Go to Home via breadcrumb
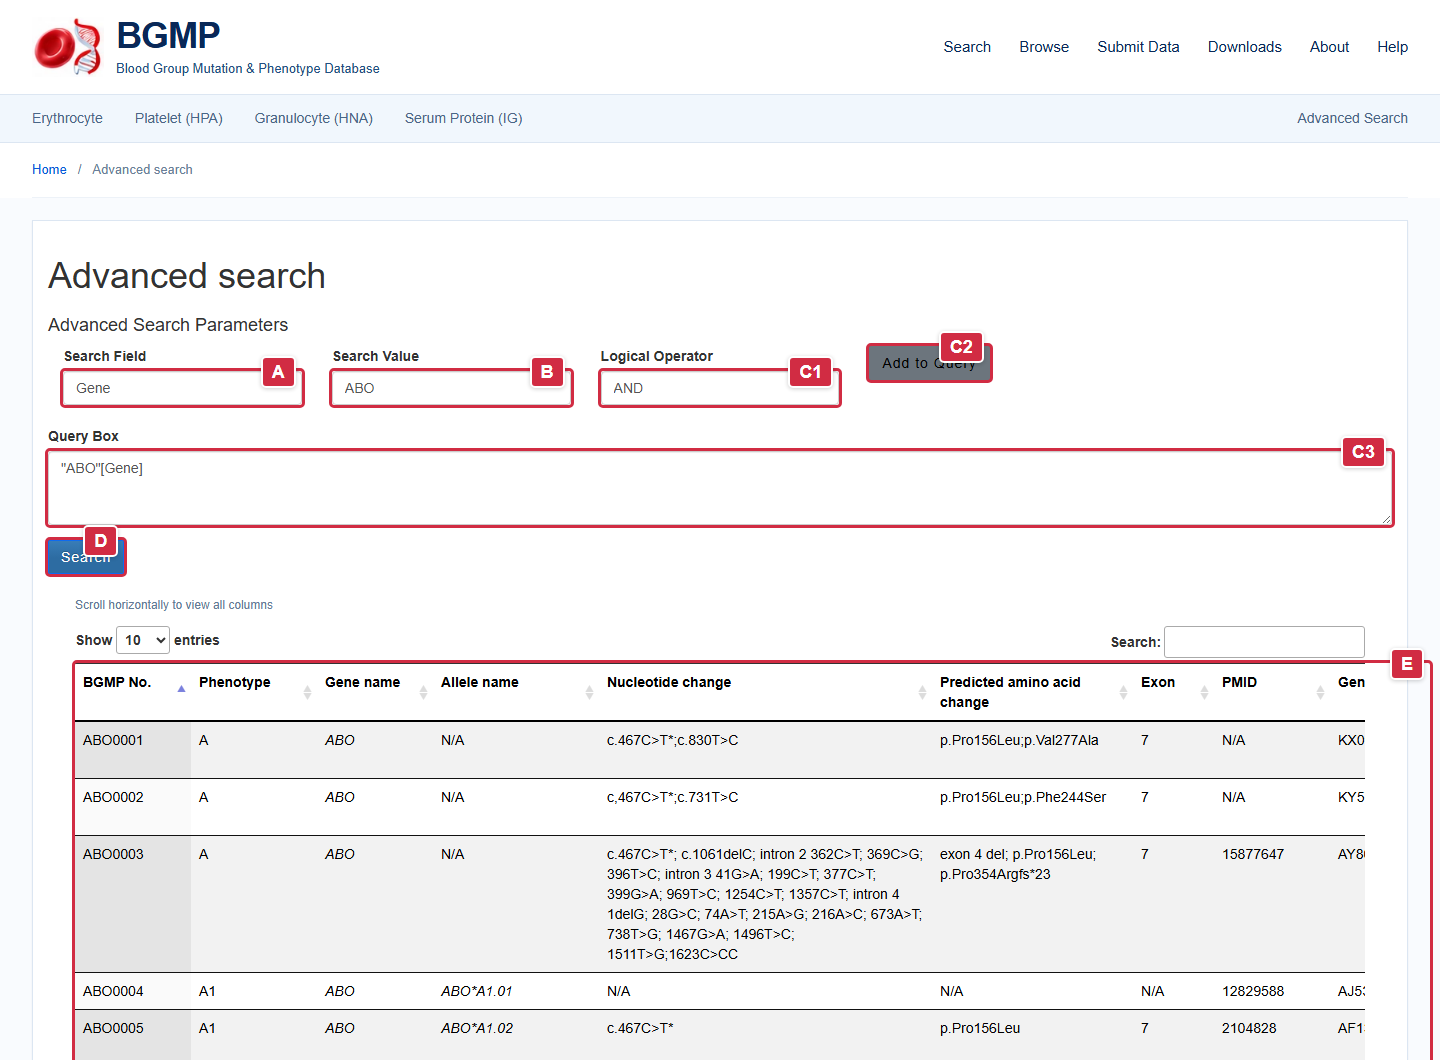 tap(49, 170)
